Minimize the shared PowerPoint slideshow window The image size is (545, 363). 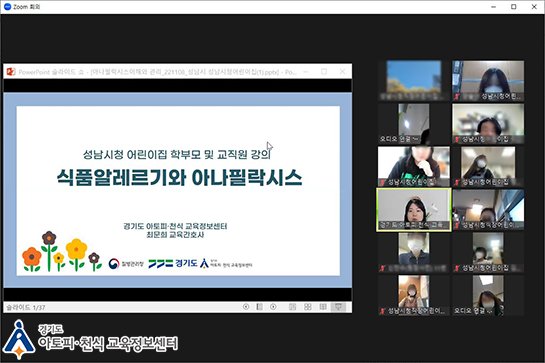306,72
